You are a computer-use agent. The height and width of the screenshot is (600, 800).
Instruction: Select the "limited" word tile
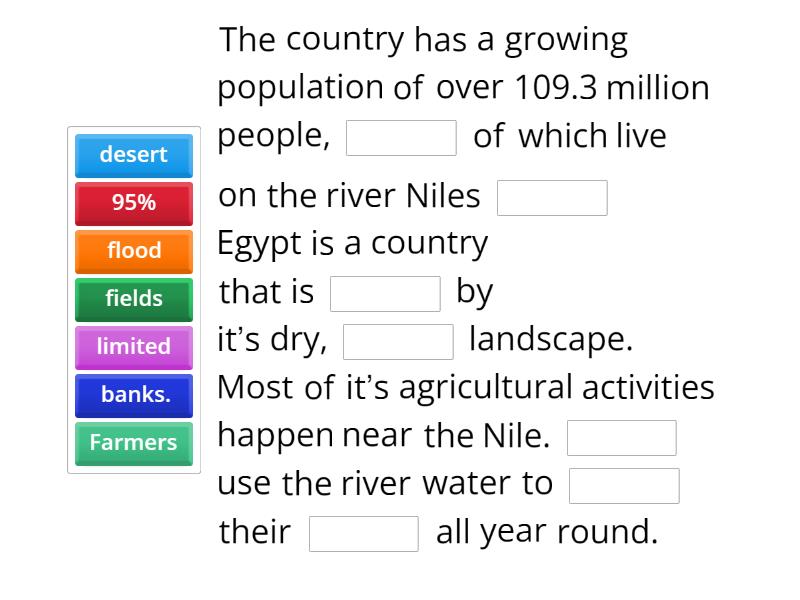coord(133,347)
